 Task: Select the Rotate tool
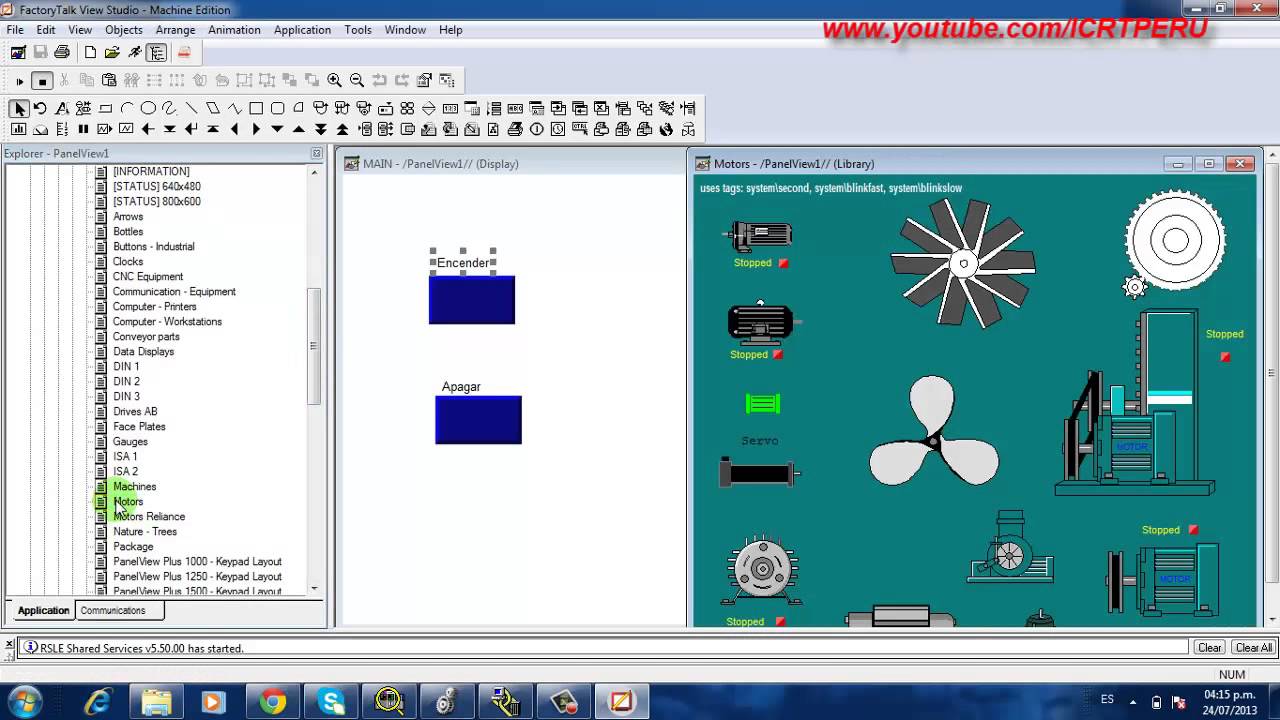pyautogui.click(x=40, y=108)
